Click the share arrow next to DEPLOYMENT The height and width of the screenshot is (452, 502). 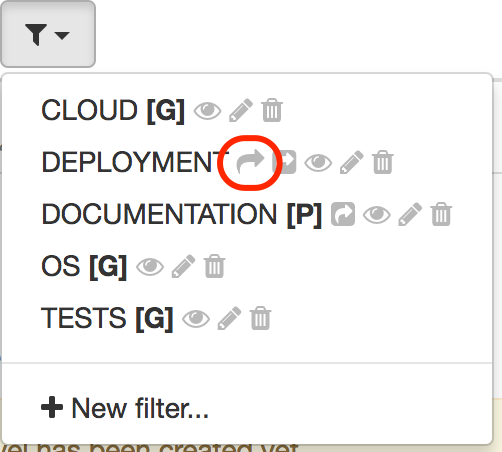(x=250, y=162)
